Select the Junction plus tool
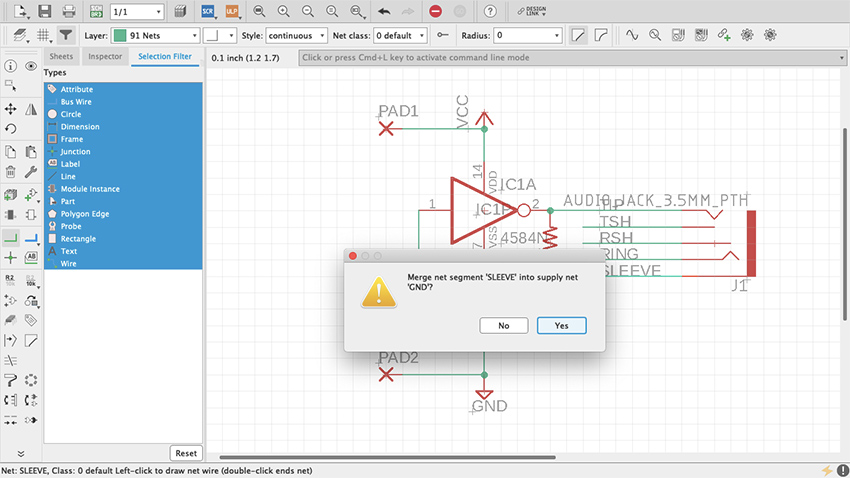This screenshot has width=850, height=478. [10, 257]
